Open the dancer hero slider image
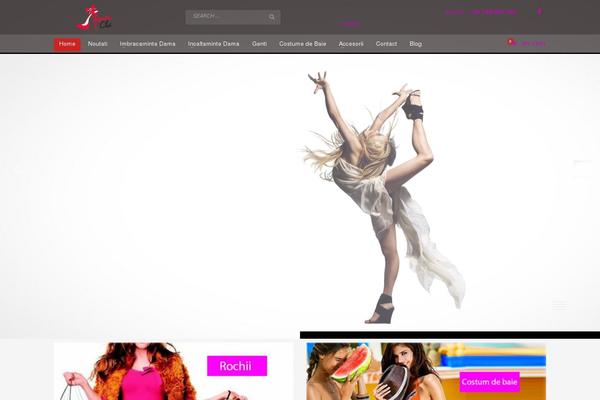Image resolution: width=600 pixels, height=400 pixels. [x=300, y=196]
